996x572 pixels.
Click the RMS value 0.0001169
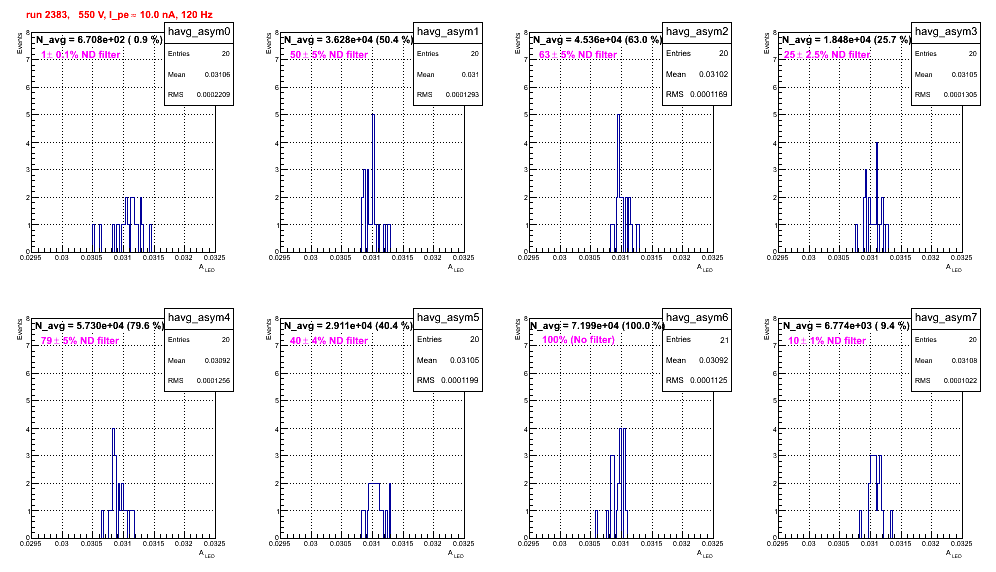pyautogui.click(x=709, y=94)
